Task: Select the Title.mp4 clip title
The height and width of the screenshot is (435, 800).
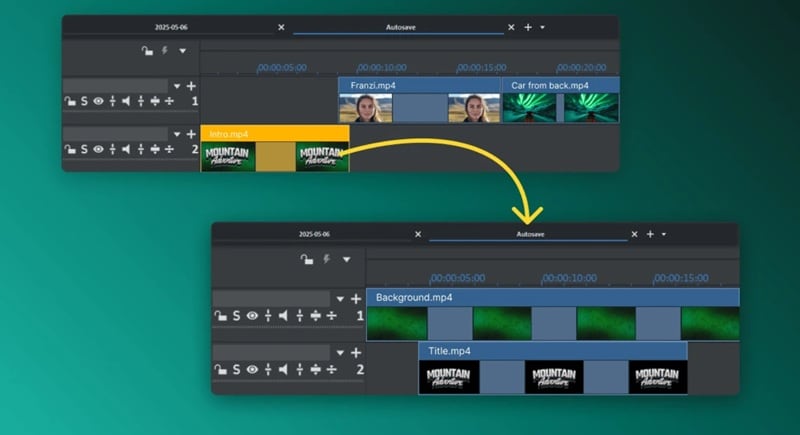Action: point(449,351)
